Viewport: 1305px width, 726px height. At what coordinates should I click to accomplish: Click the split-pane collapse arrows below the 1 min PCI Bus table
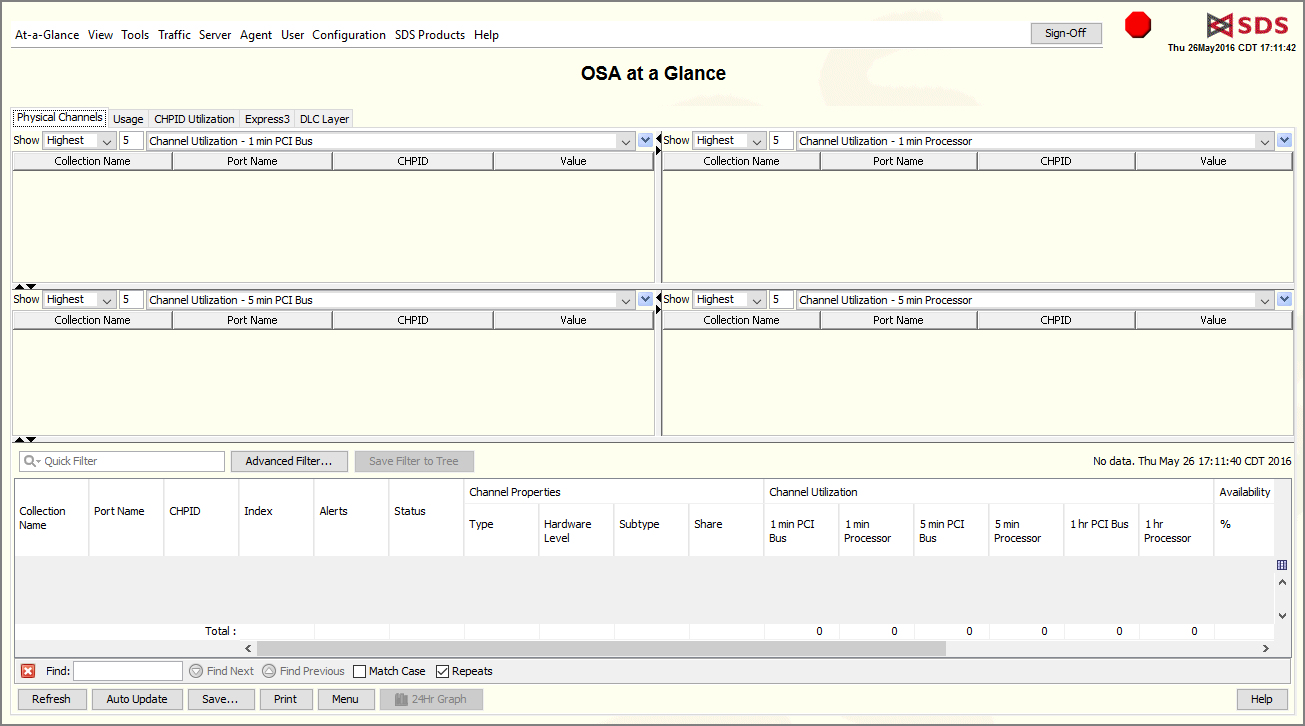(25, 286)
